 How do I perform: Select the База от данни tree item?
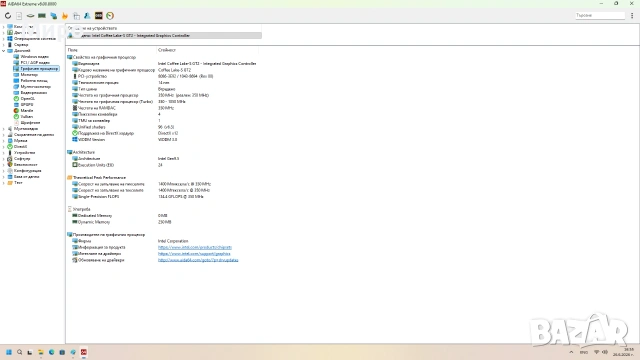pyautogui.click(x=27, y=177)
